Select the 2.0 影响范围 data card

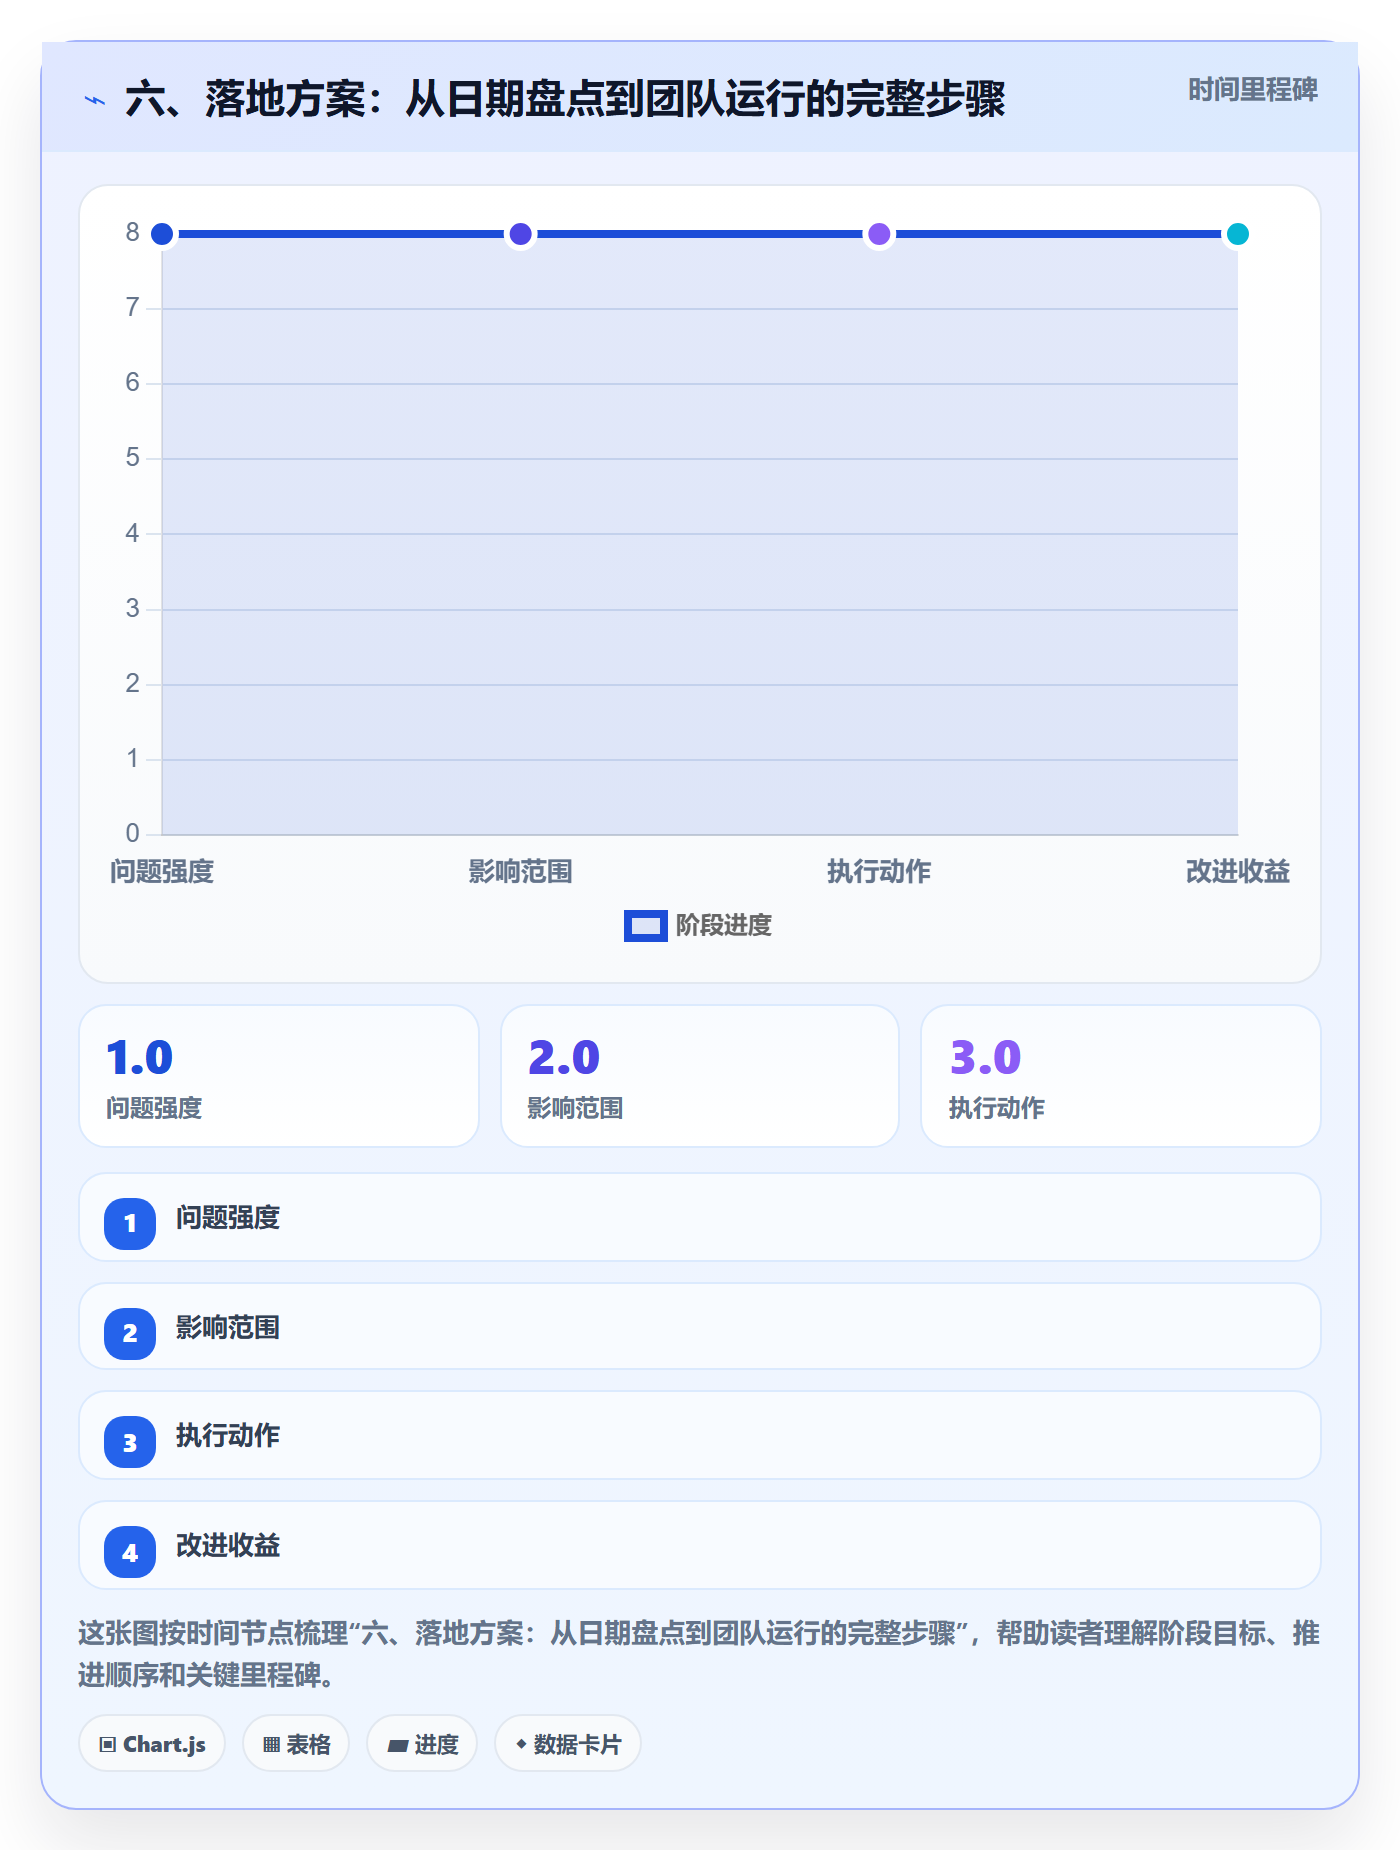700,1076
